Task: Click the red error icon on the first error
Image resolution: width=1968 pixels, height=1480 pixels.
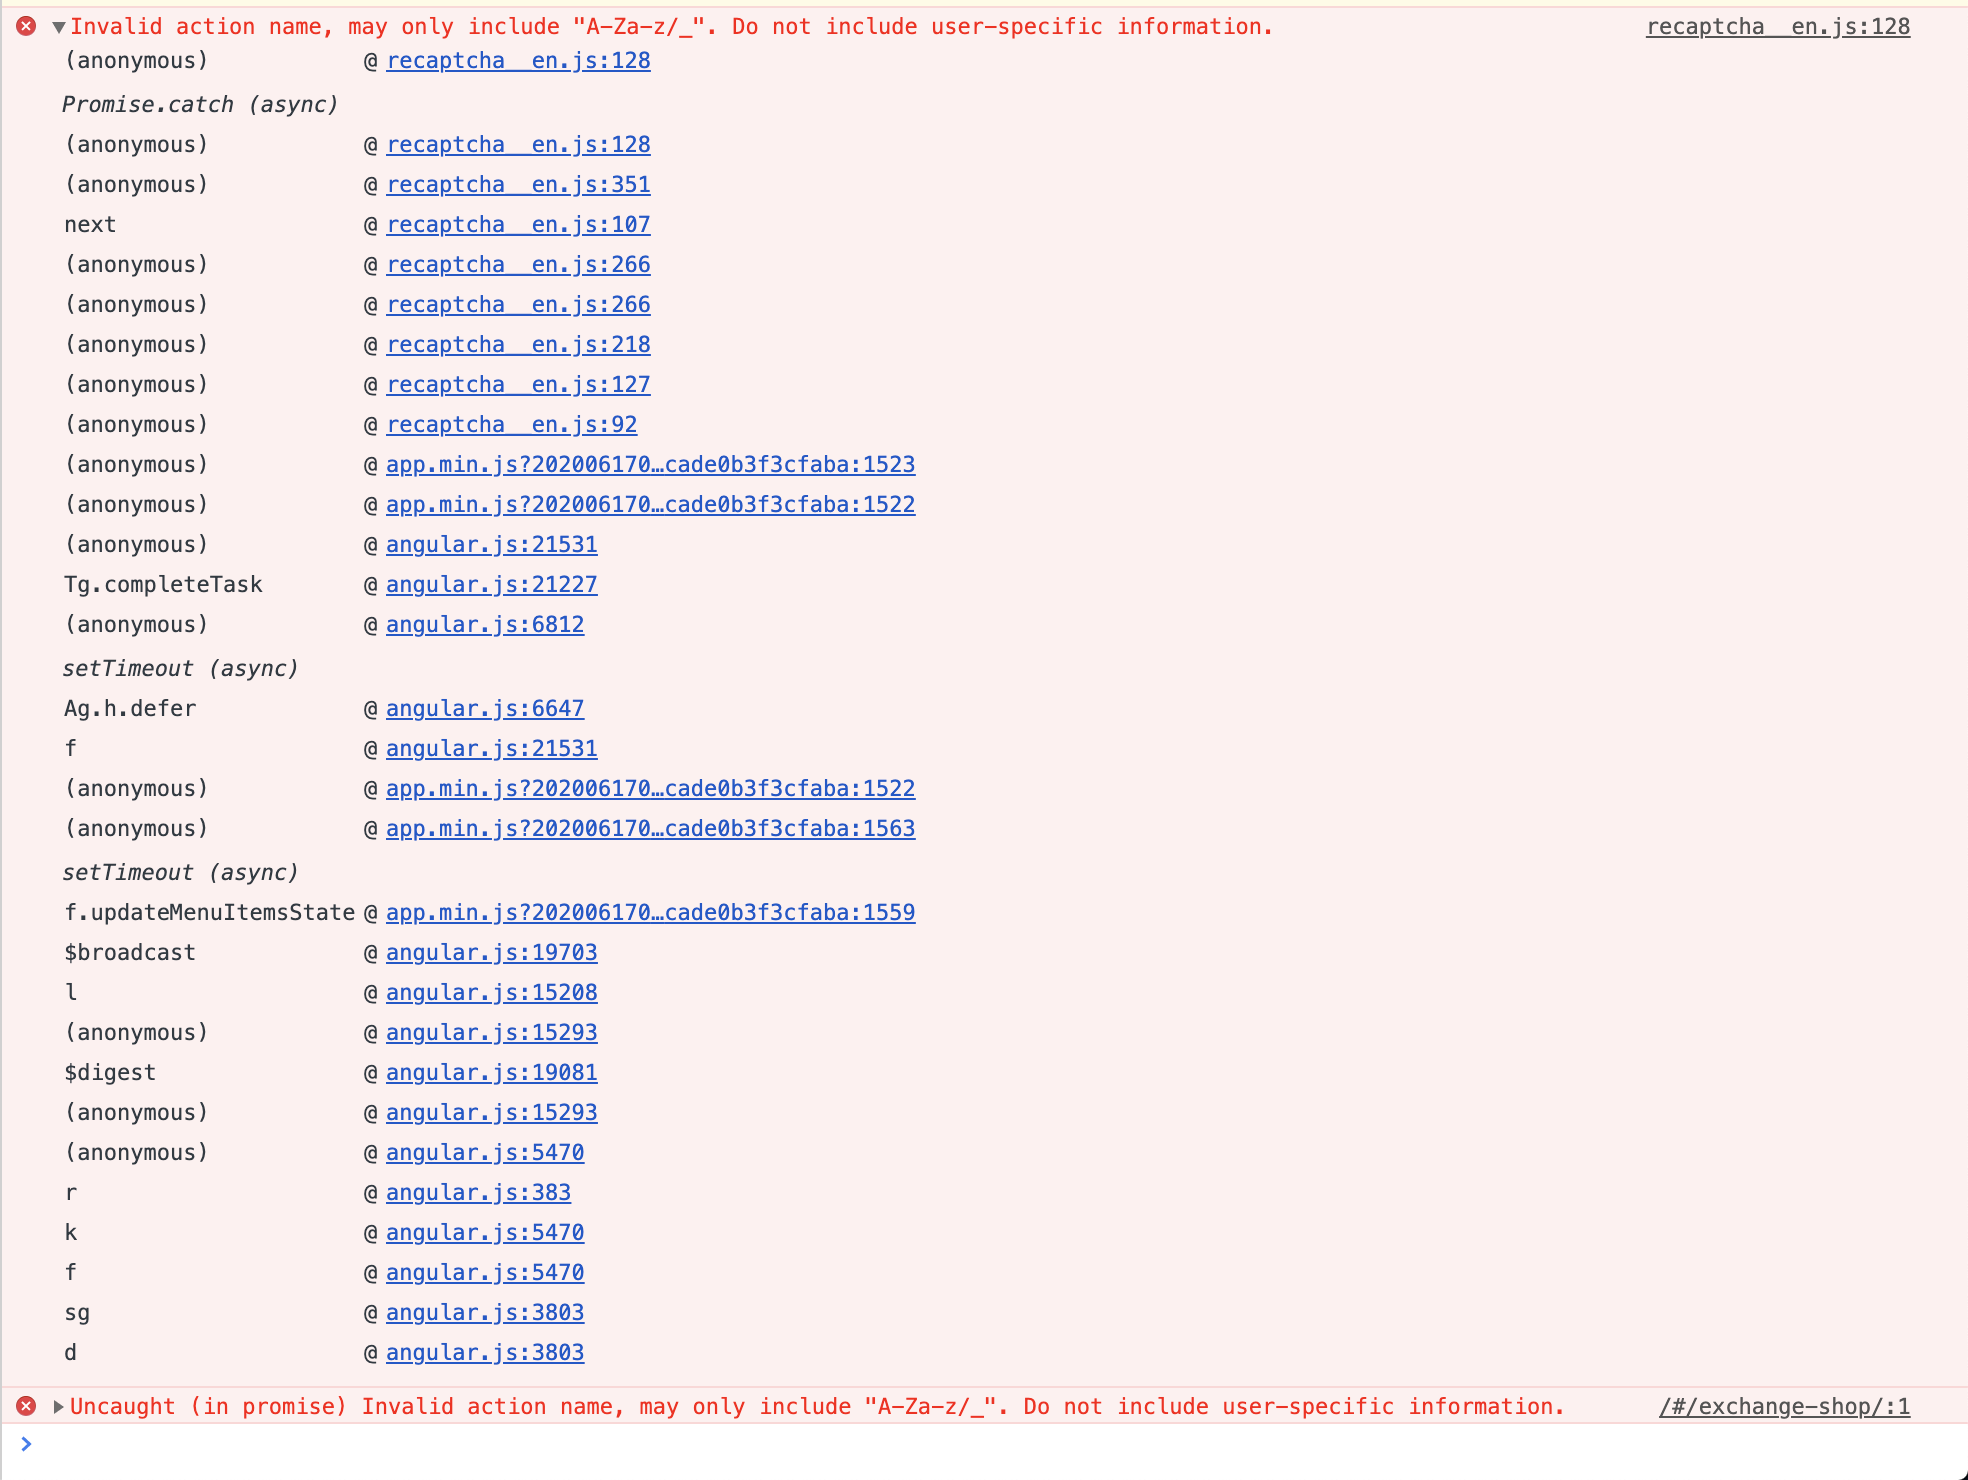Action: 26,26
